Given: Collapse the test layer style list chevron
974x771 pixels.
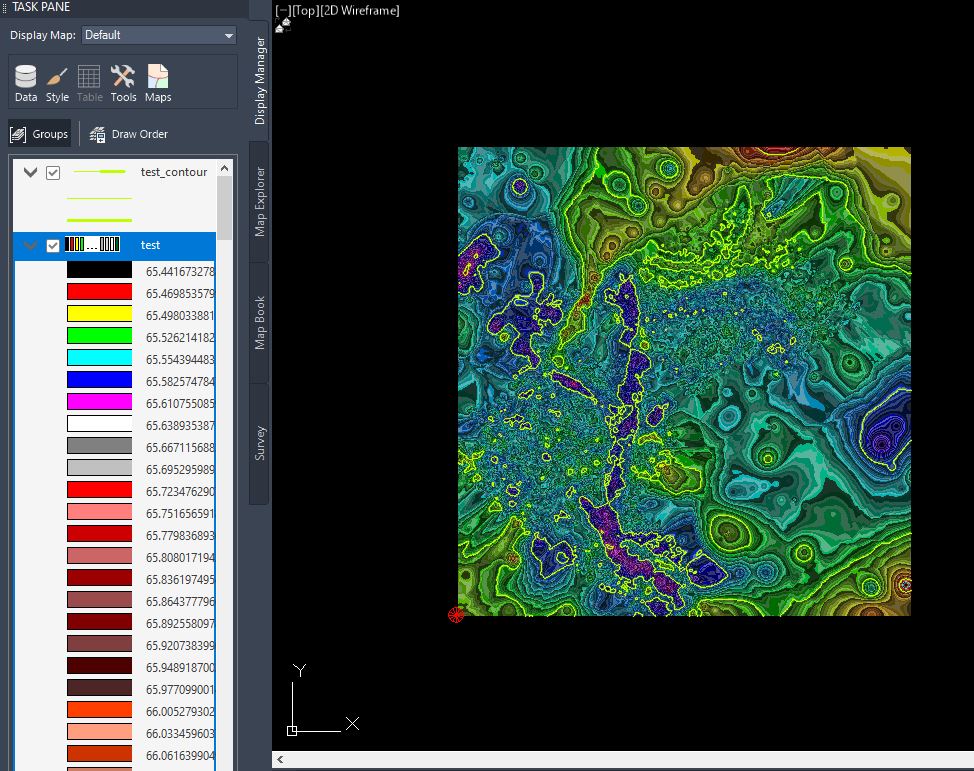Looking at the screenshot, I should pyautogui.click(x=29, y=245).
